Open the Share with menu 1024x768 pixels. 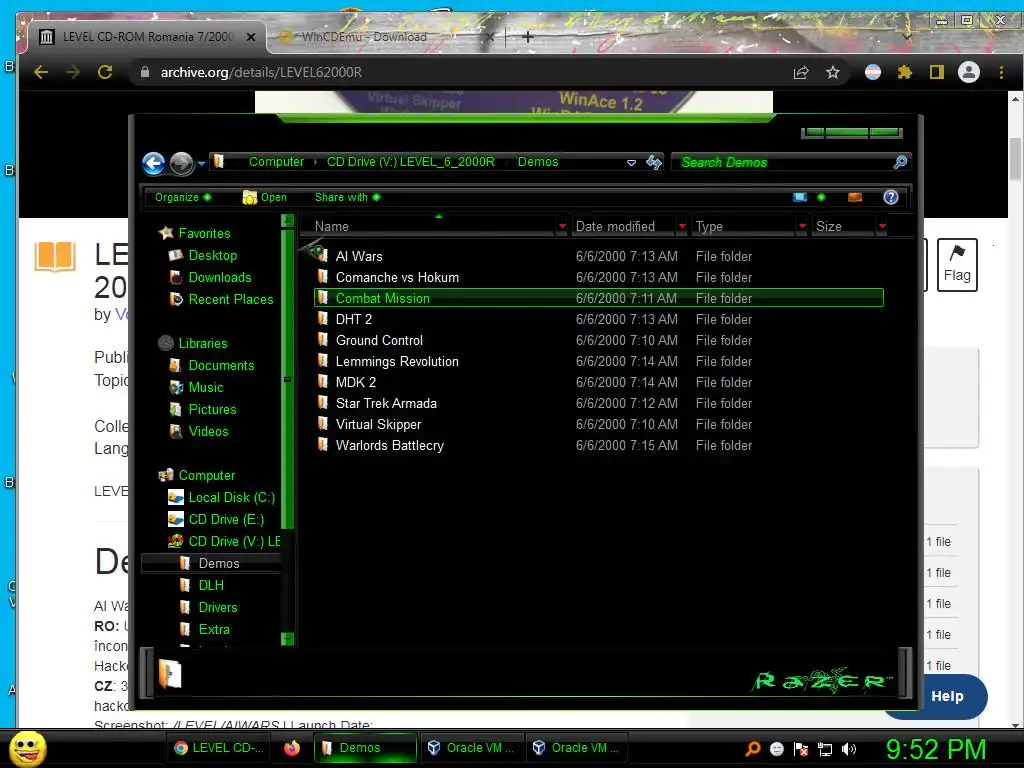coord(347,197)
